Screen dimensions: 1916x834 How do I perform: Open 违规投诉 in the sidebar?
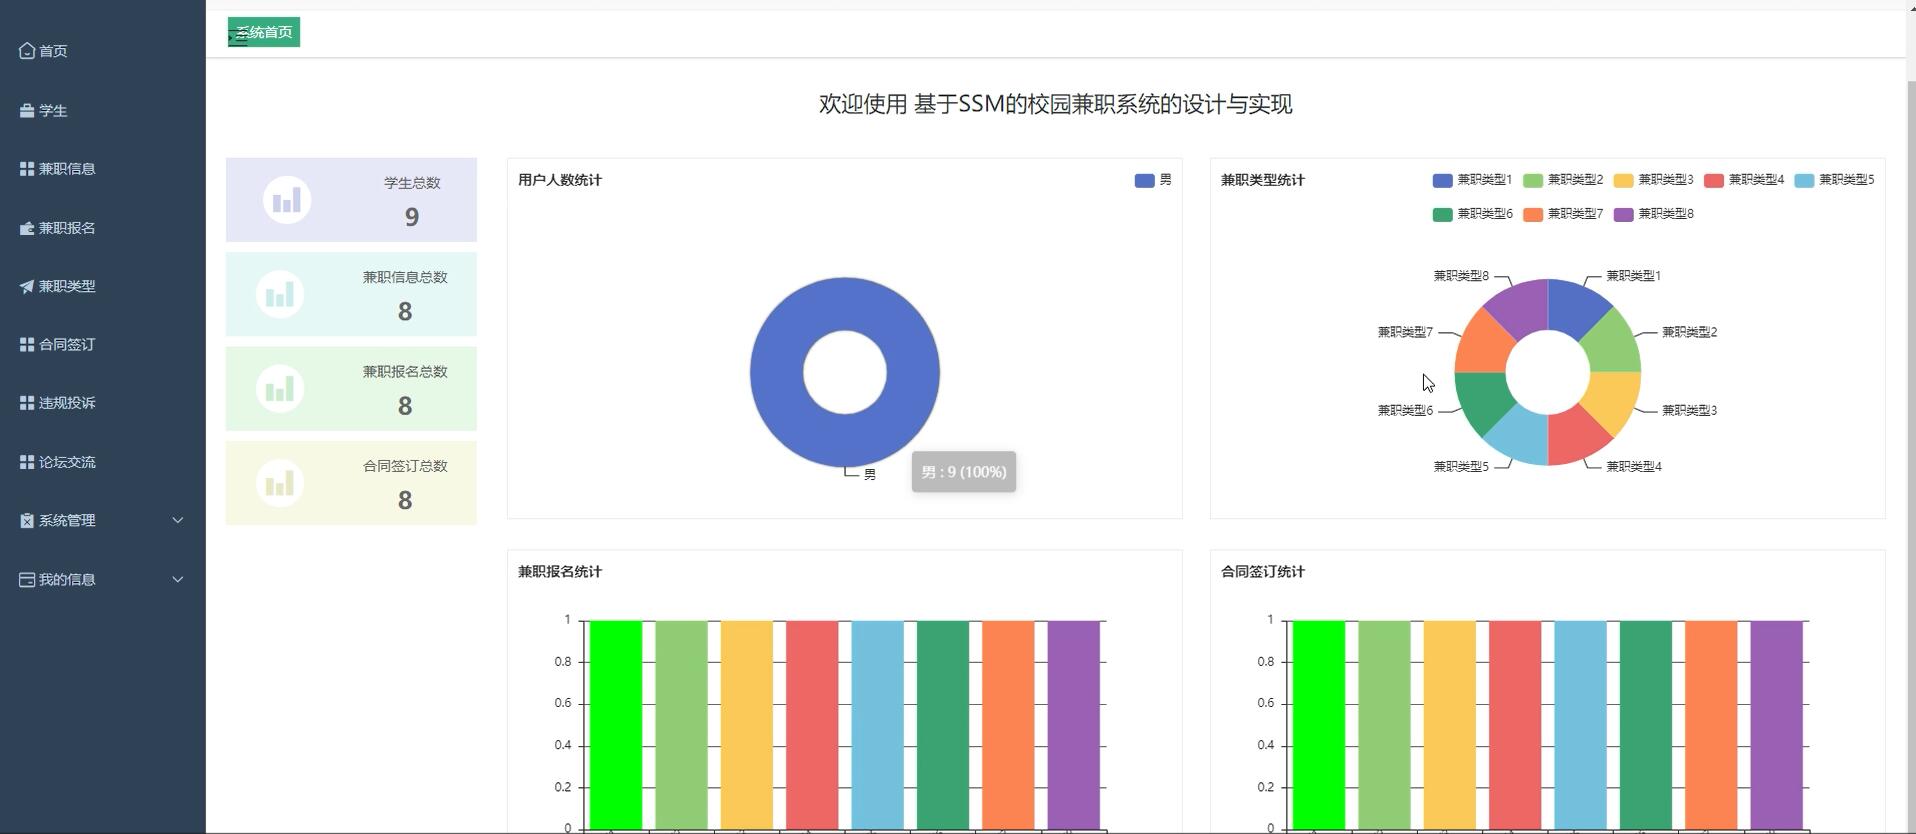103,403
